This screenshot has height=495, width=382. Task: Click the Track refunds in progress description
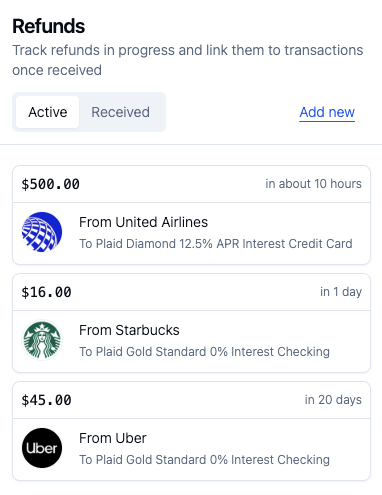(188, 60)
